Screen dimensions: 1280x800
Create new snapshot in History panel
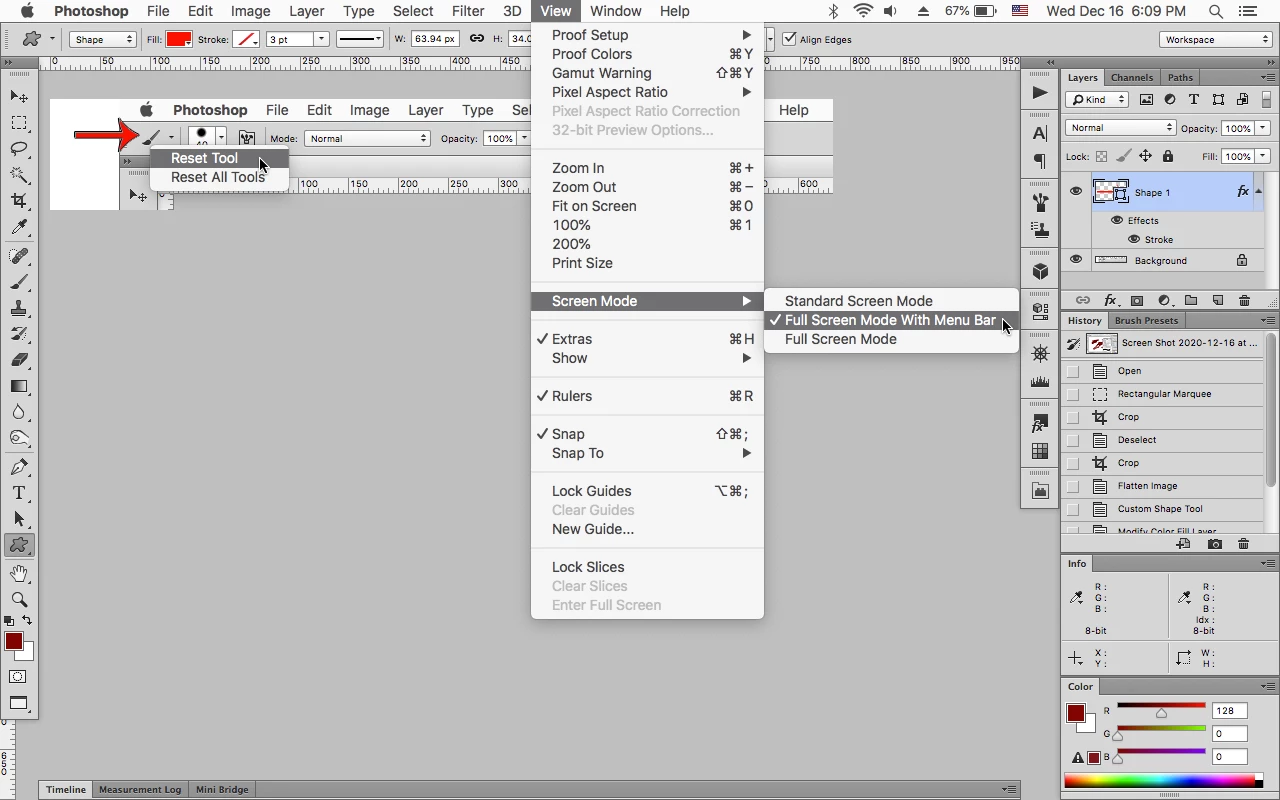[1214, 544]
